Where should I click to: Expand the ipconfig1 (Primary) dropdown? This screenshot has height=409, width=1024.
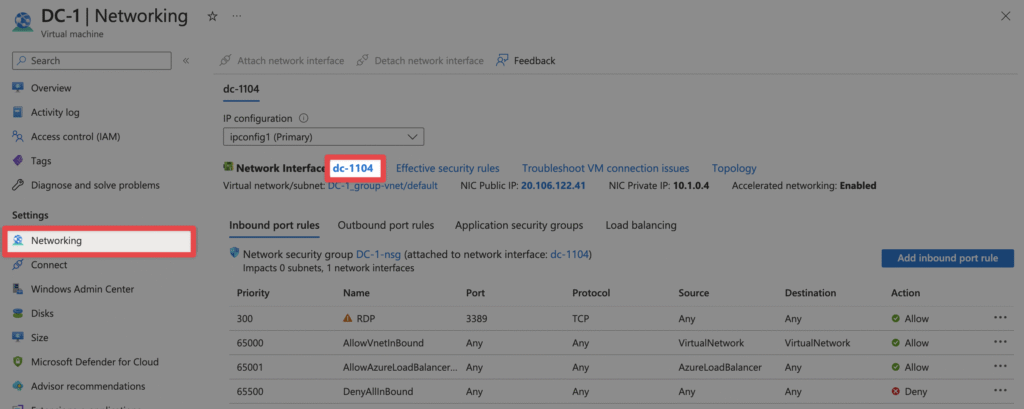(323, 137)
